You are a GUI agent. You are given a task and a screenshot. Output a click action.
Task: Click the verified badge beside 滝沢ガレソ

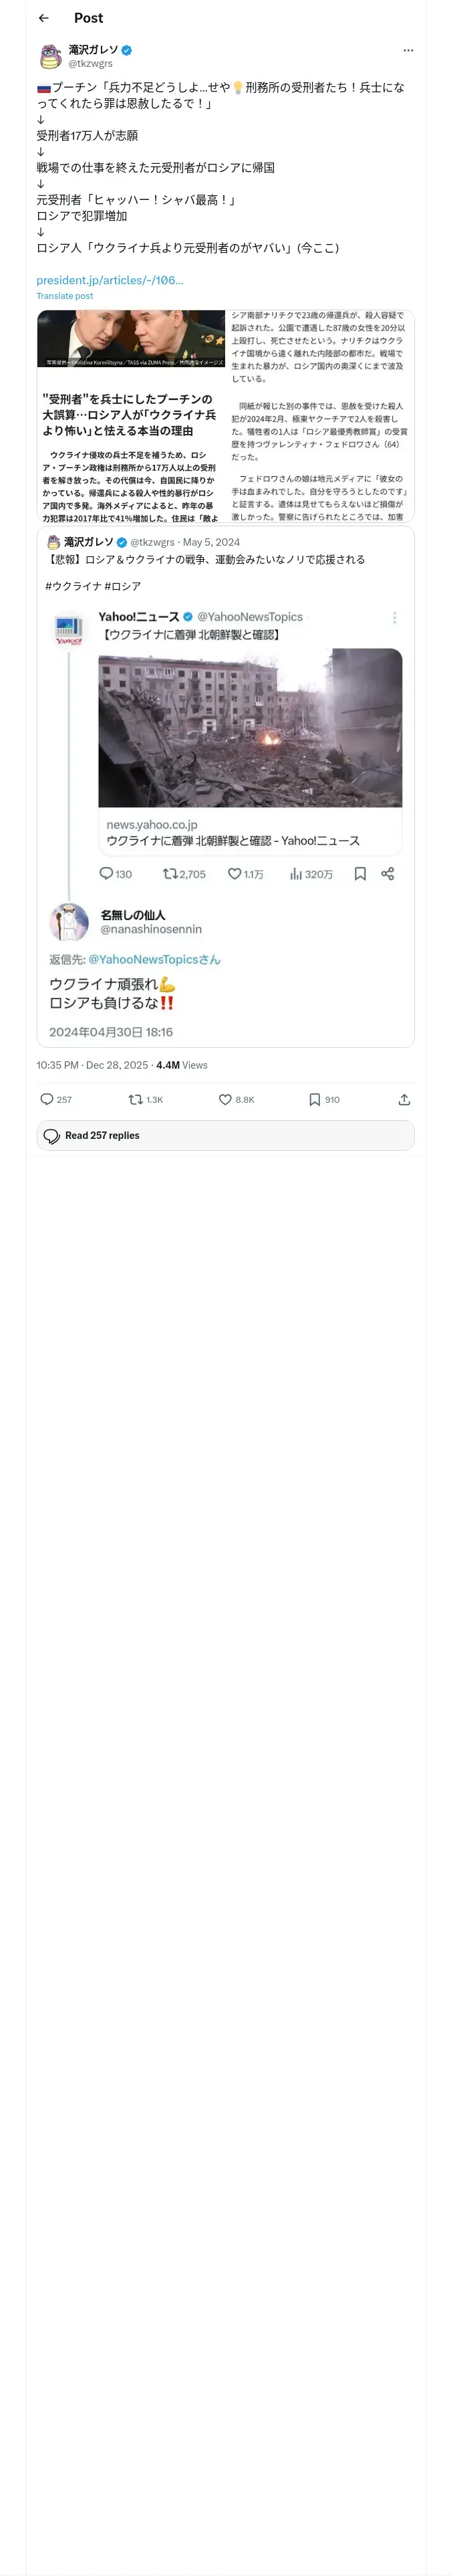click(127, 50)
